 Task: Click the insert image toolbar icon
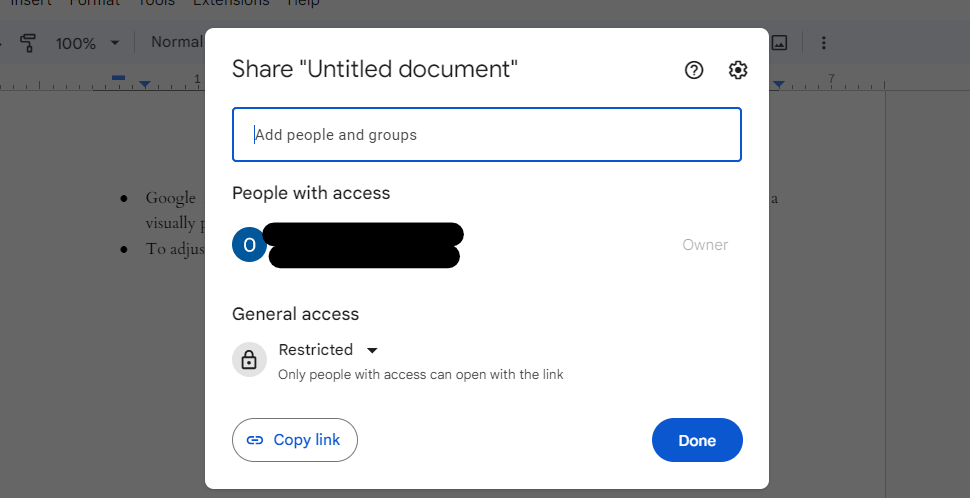coord(779,43)
